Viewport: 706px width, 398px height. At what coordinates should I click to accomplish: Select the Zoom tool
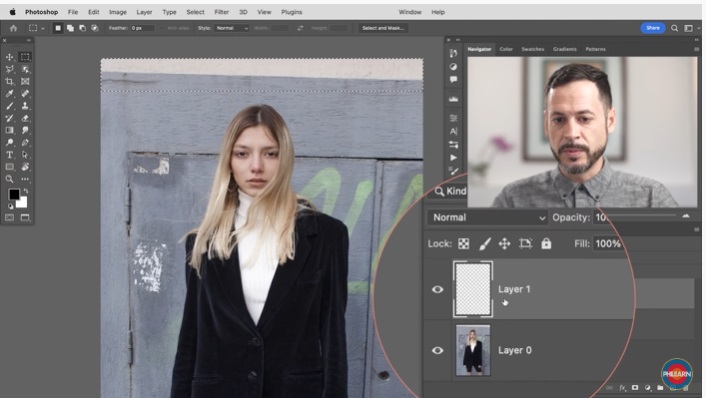(9, 179)
